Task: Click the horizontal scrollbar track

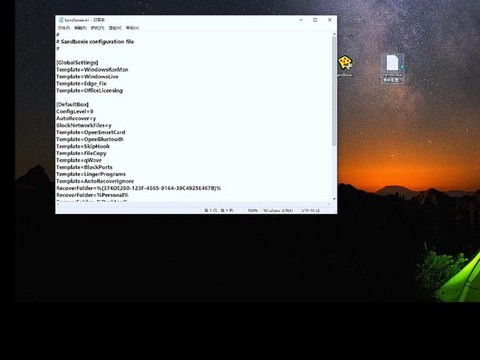Action: [x=193, y=204]
